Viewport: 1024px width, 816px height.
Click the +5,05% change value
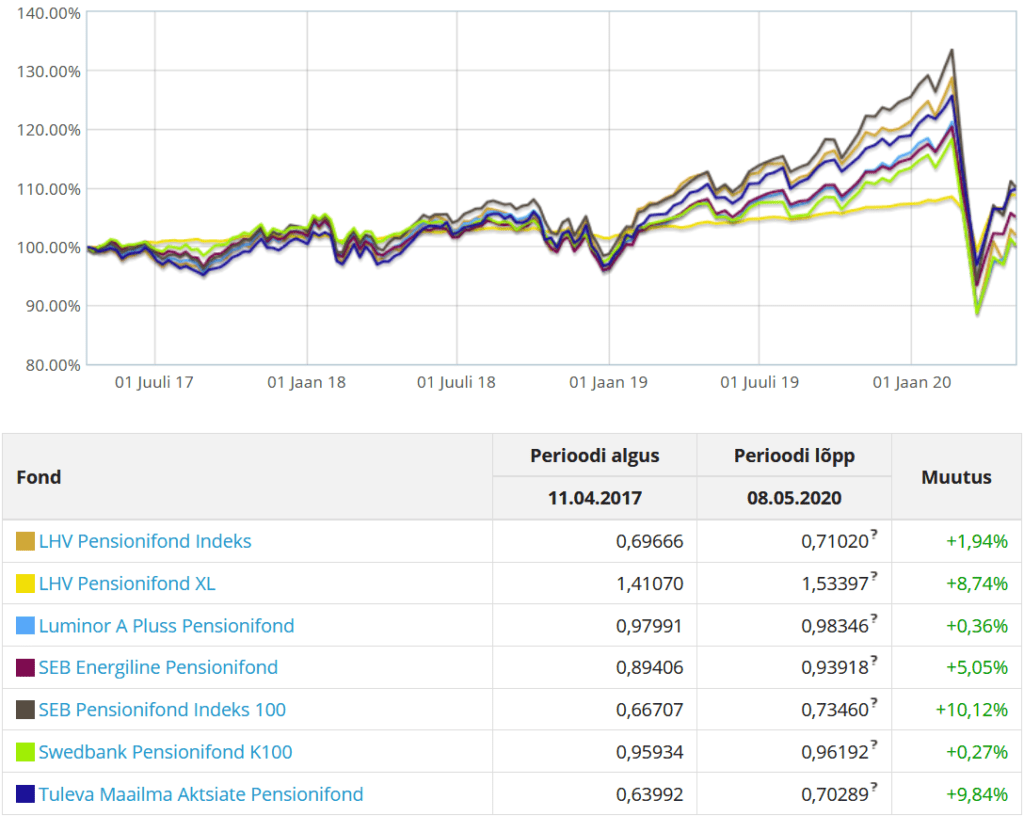(x=977, y=667)
